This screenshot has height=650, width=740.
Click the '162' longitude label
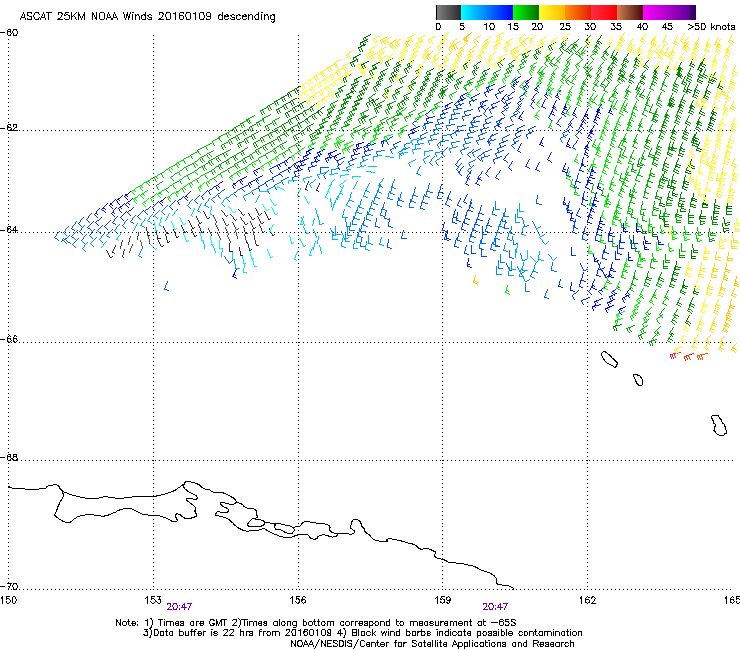click(587, 600)
